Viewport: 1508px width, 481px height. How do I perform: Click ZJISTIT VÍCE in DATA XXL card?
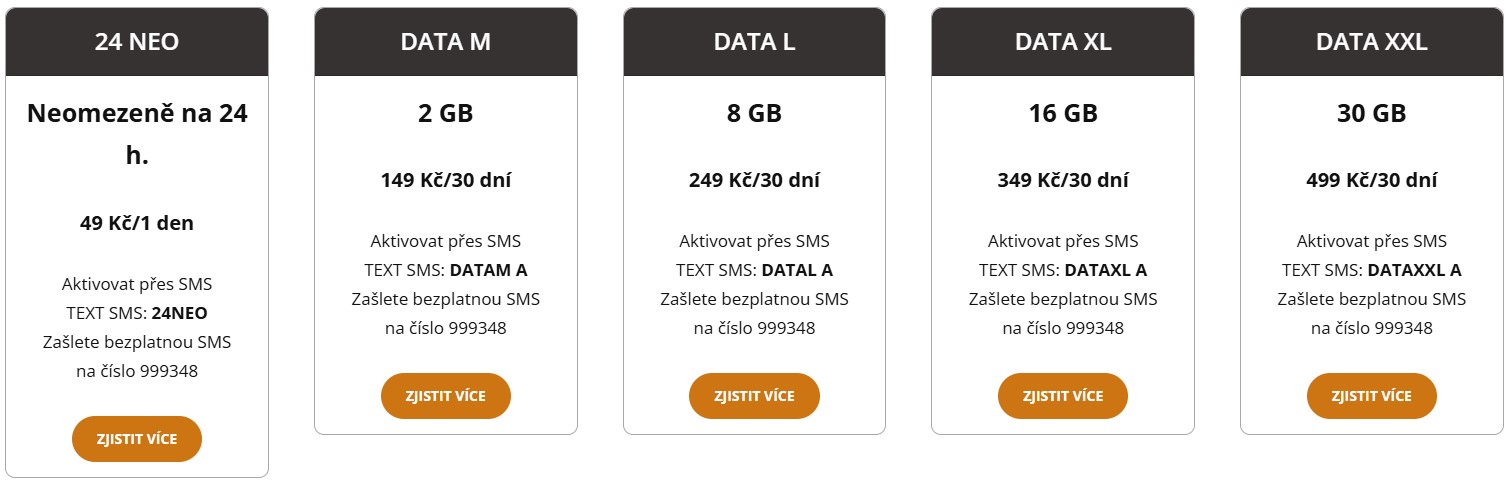1372,396
